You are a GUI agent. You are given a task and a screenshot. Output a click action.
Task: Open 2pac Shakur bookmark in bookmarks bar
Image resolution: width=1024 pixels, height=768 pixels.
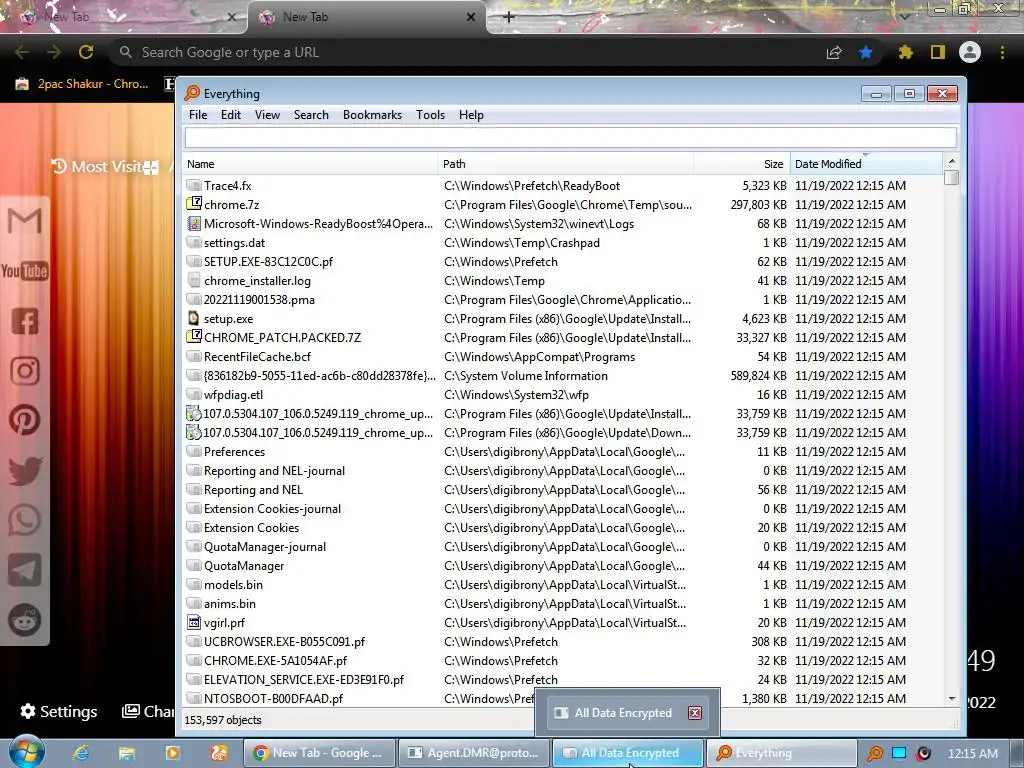[x=82, y=84]
